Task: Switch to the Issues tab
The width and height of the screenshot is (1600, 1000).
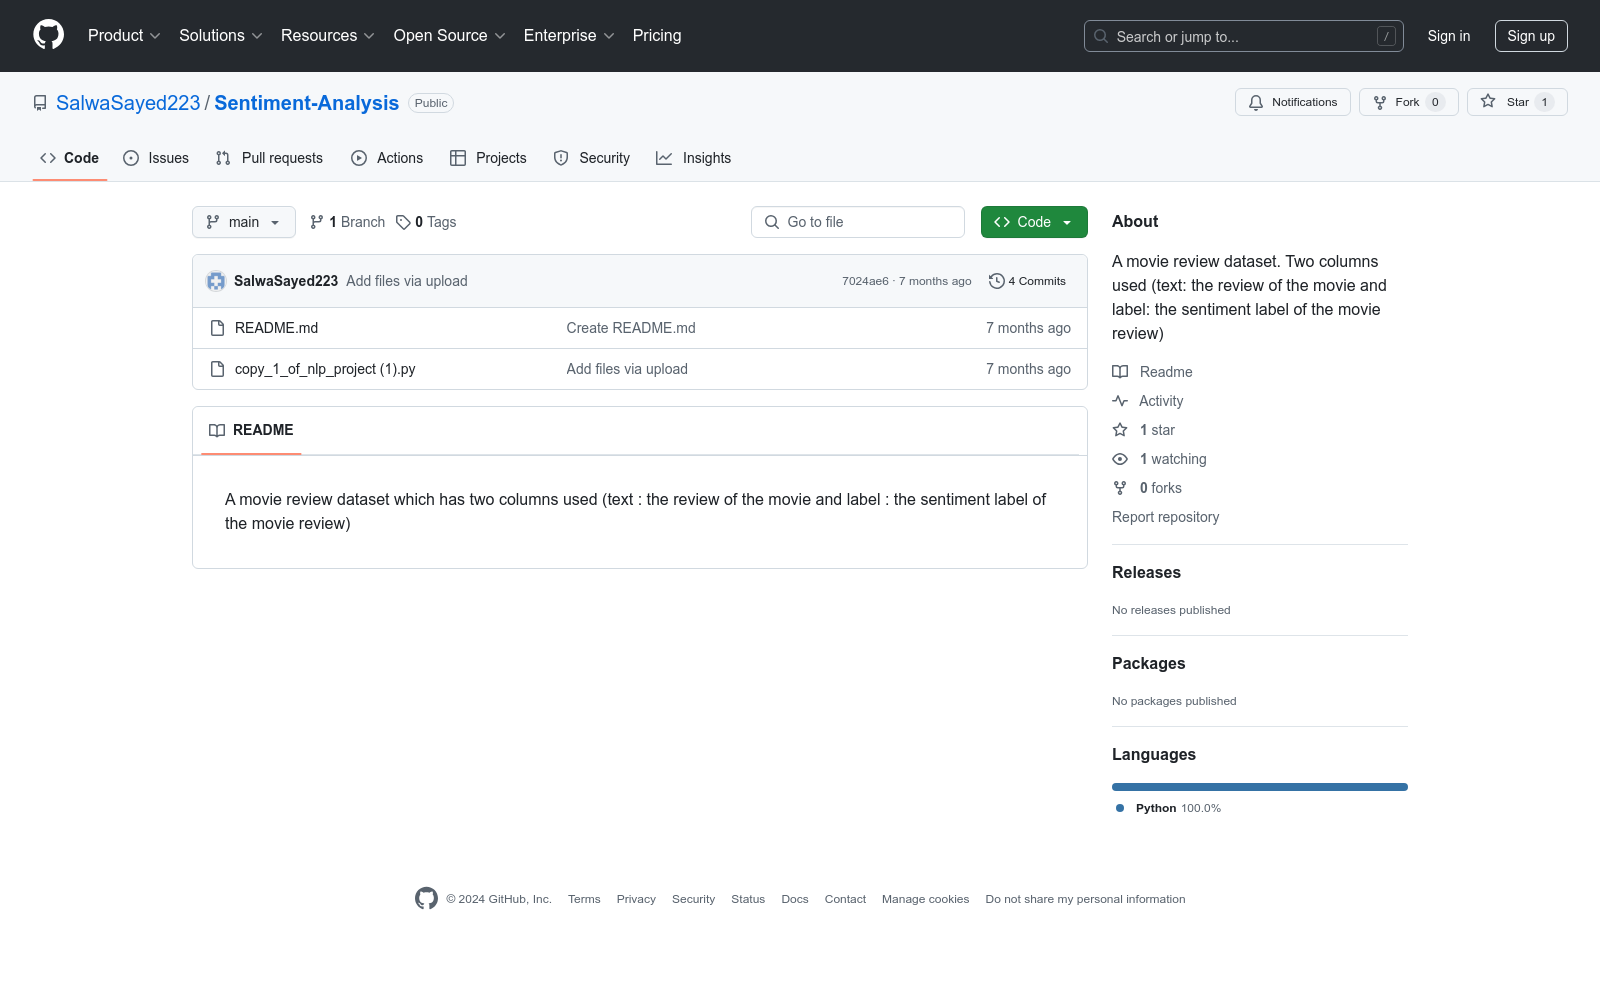Action: click(x=156, y=158)
